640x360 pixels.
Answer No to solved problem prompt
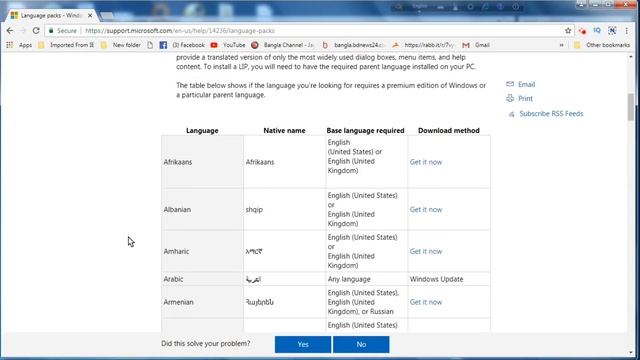point(361,344)
